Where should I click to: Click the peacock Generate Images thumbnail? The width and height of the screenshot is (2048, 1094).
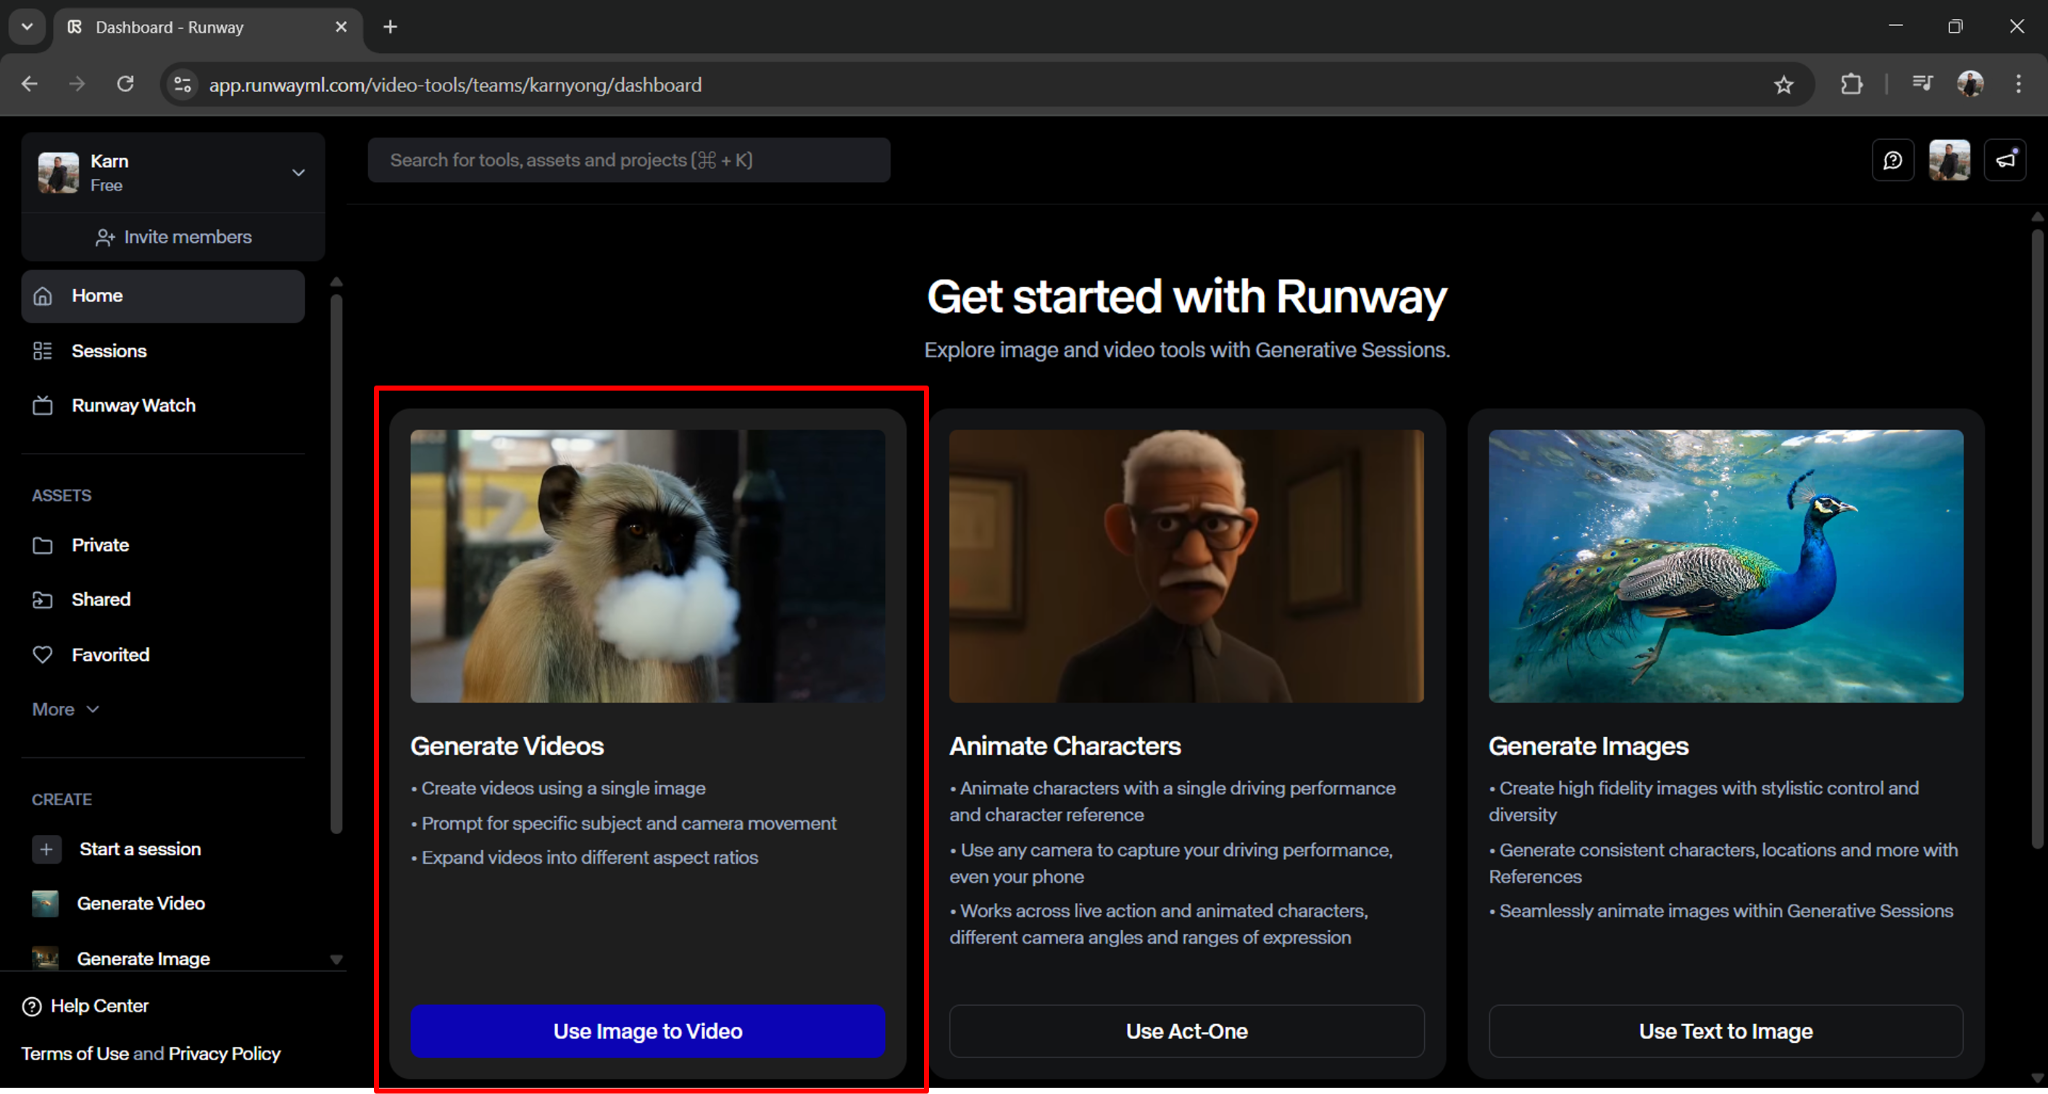pyautogui.click(x=1725, y=566)
